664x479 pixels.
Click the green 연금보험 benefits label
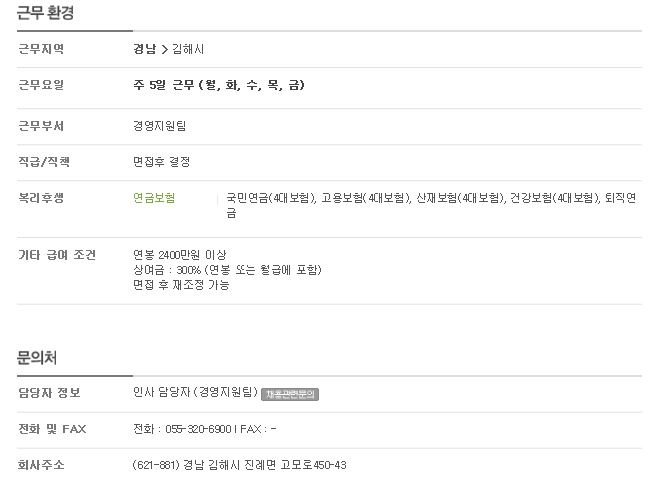(154, 198)
